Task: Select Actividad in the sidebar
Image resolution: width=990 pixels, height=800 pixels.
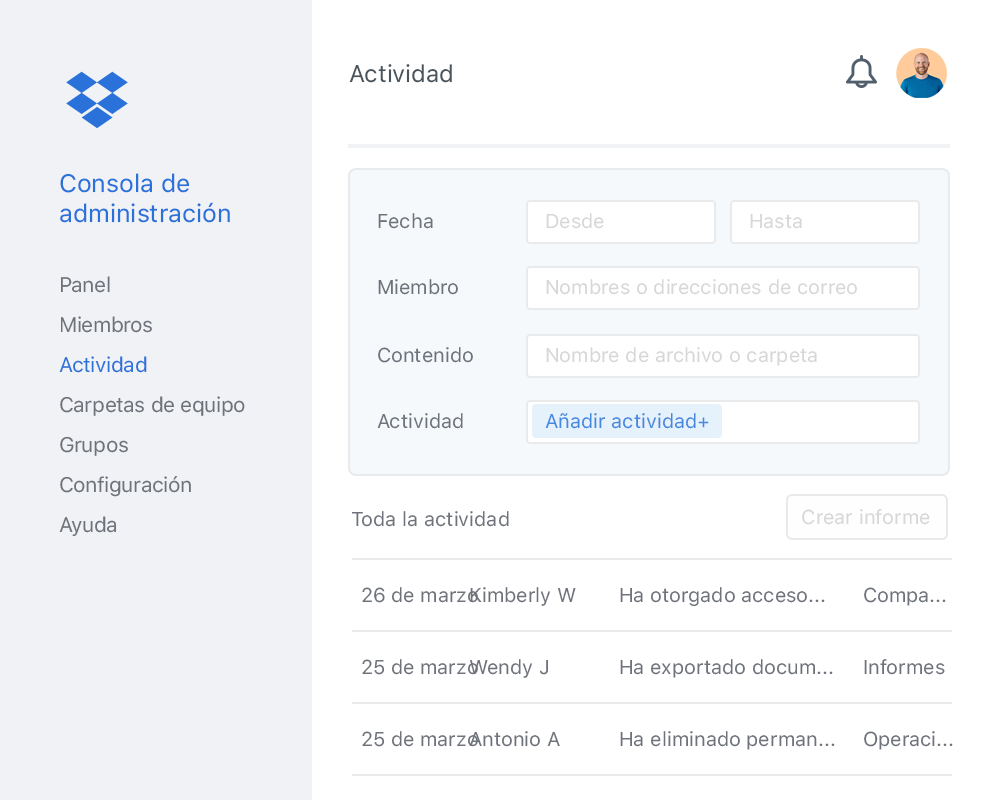Action: pyautogui.click(x=103, y=365)
